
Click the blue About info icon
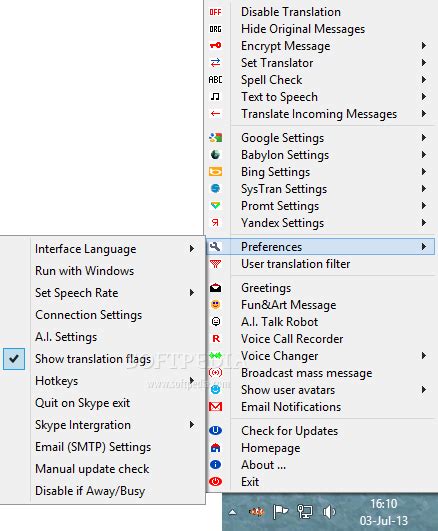[x=215, y=465]
